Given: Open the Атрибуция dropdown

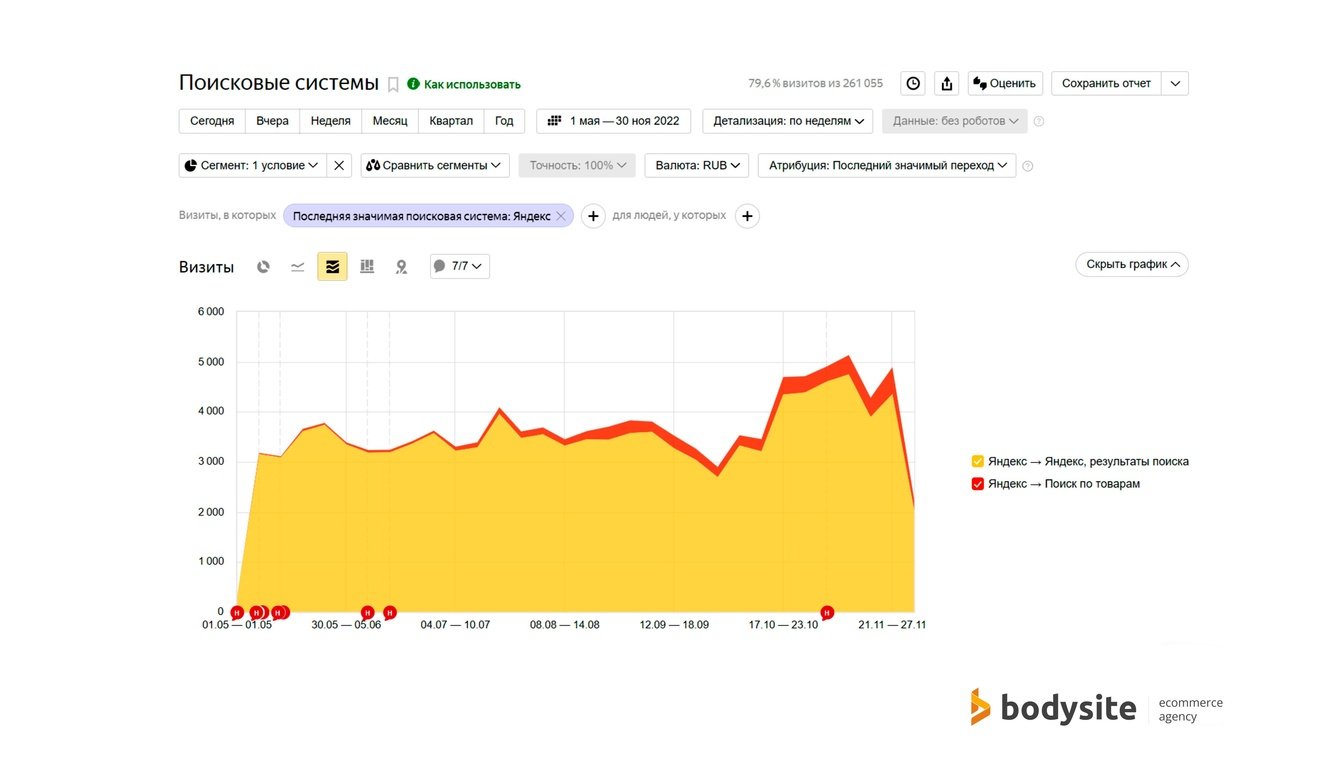Looking at the screenshot, I should point(886,166).
